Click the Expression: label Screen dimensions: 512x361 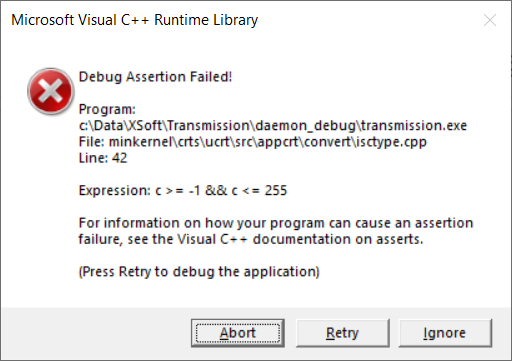click(115, 191)
